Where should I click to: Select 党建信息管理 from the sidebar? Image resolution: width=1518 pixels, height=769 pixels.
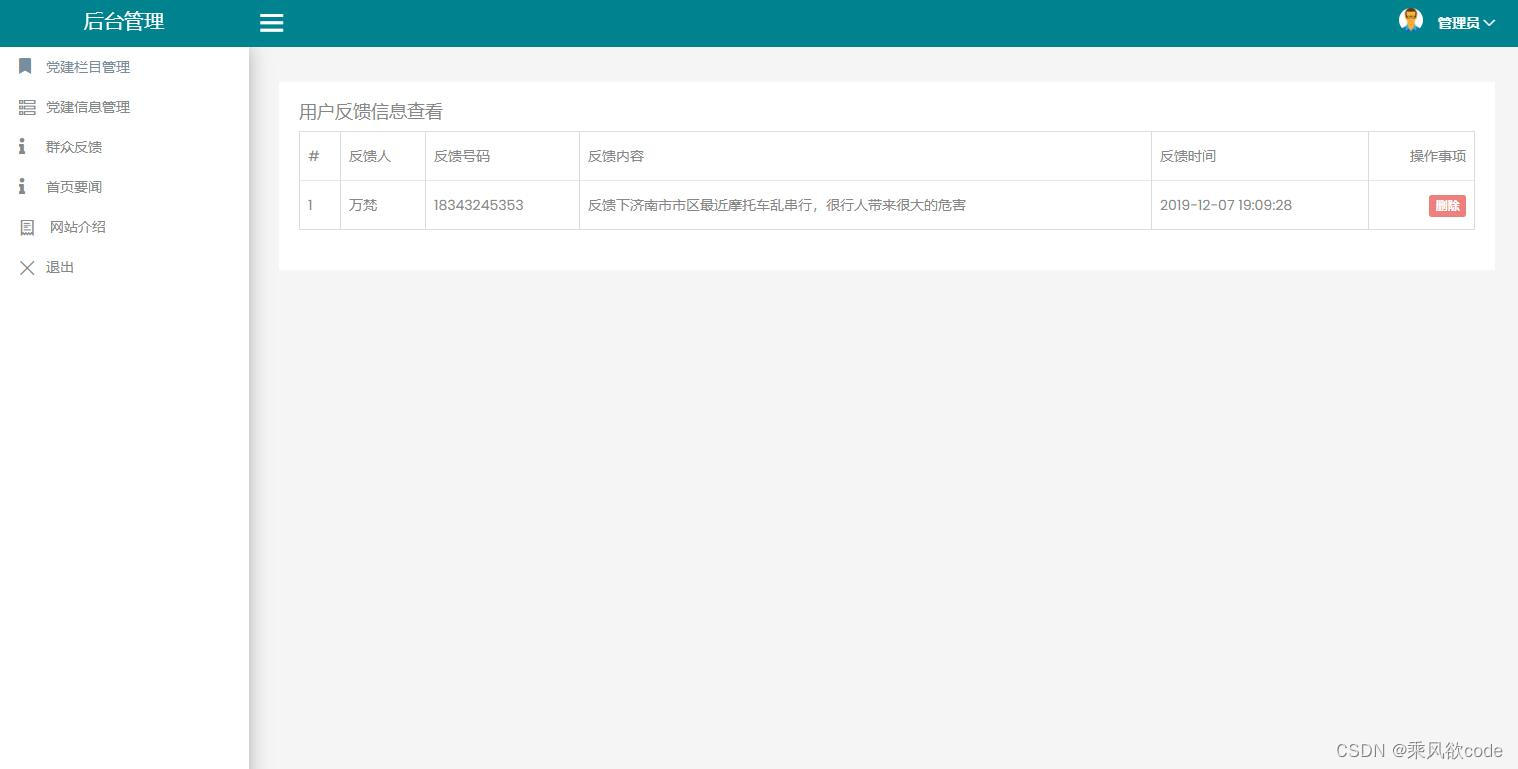[87, 106]
